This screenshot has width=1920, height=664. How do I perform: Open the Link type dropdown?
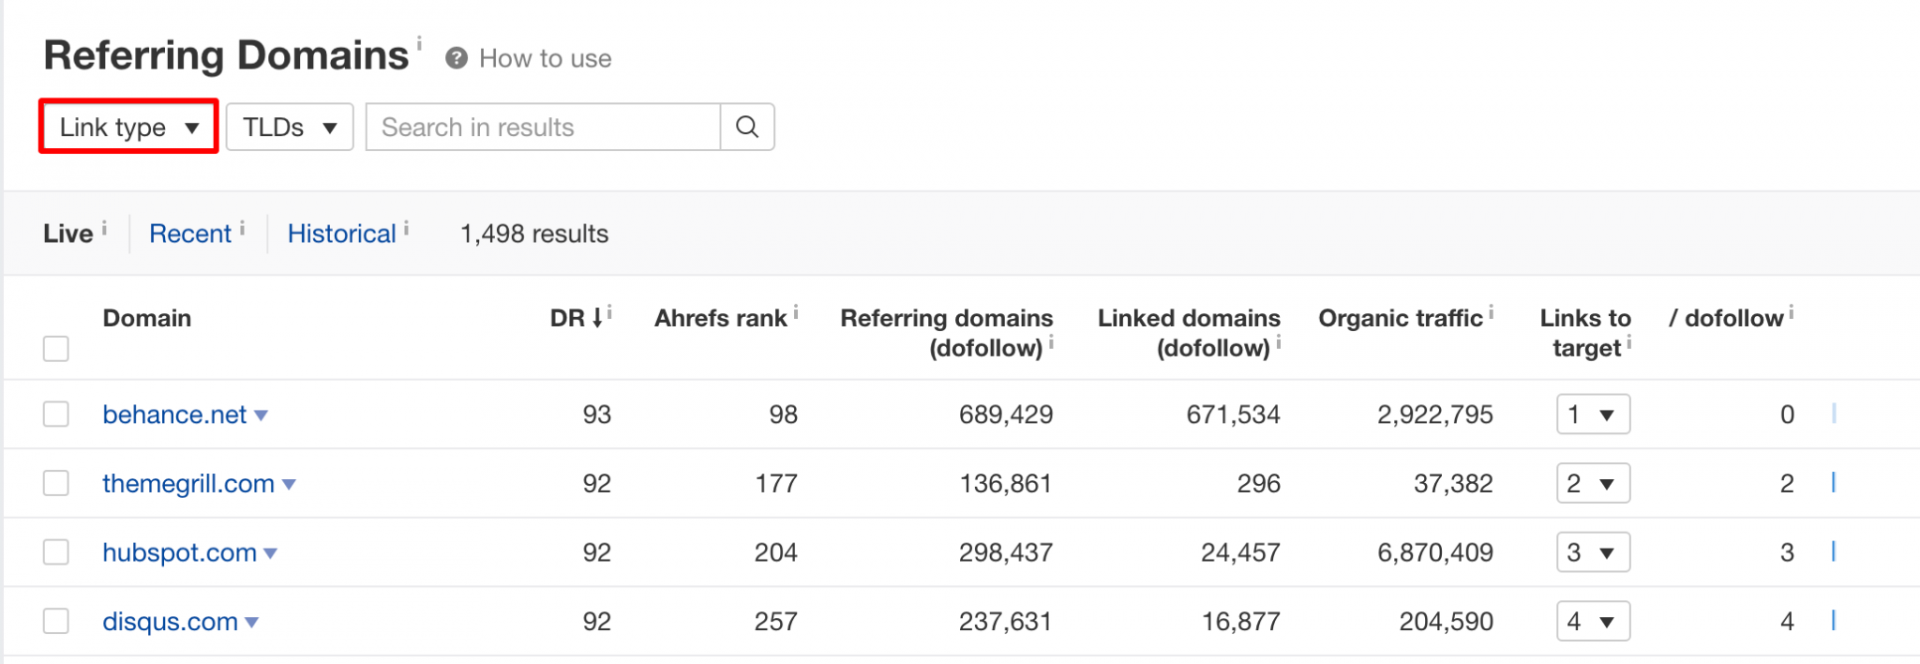(x=129, y=127)
